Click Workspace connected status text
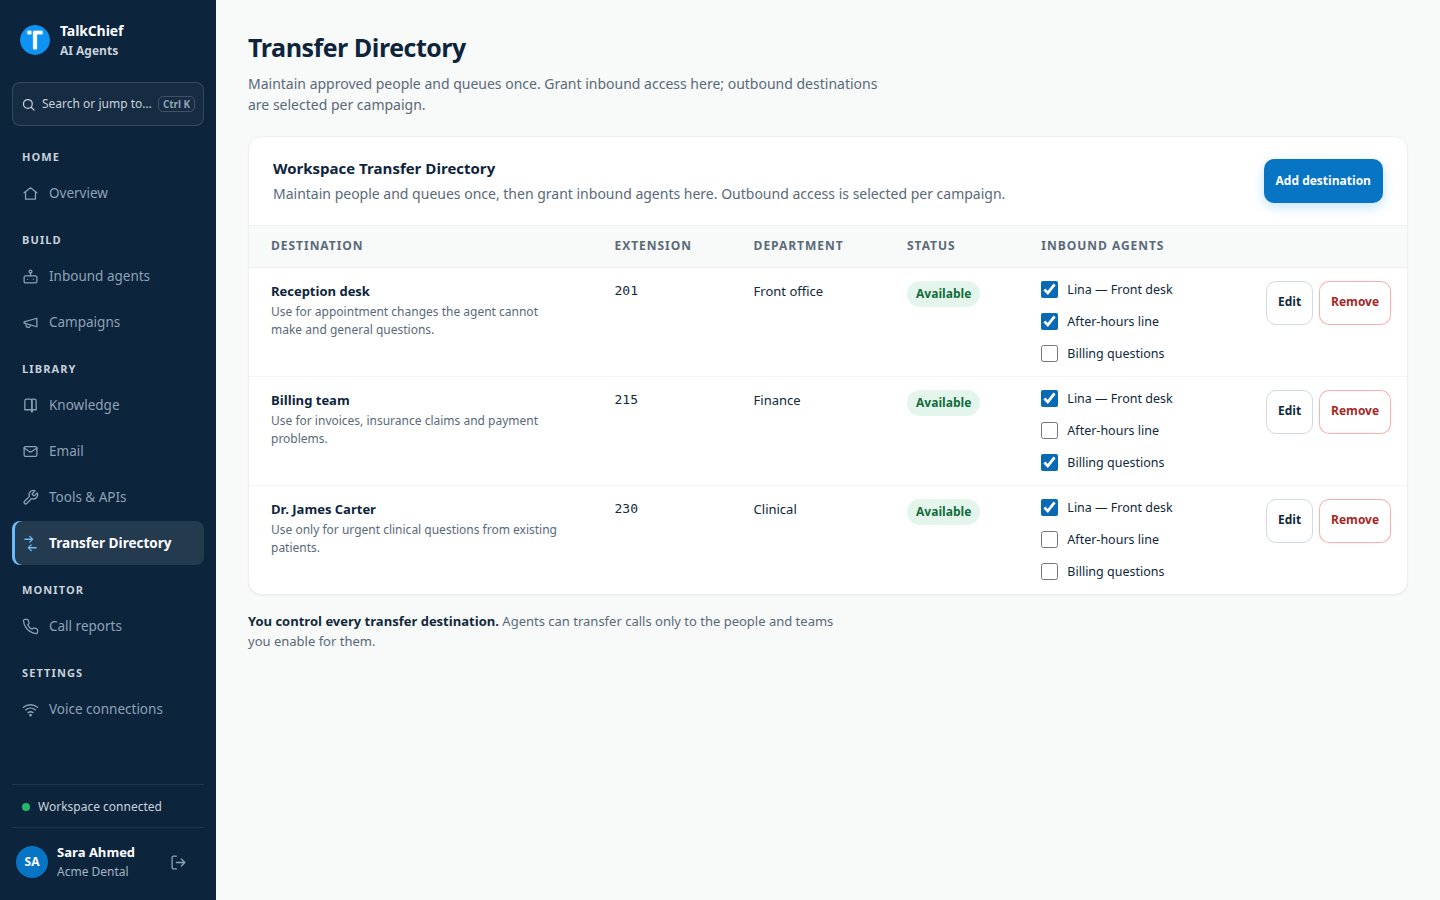Viewport: 1440px width, 900px height. (x=100, y=807)
